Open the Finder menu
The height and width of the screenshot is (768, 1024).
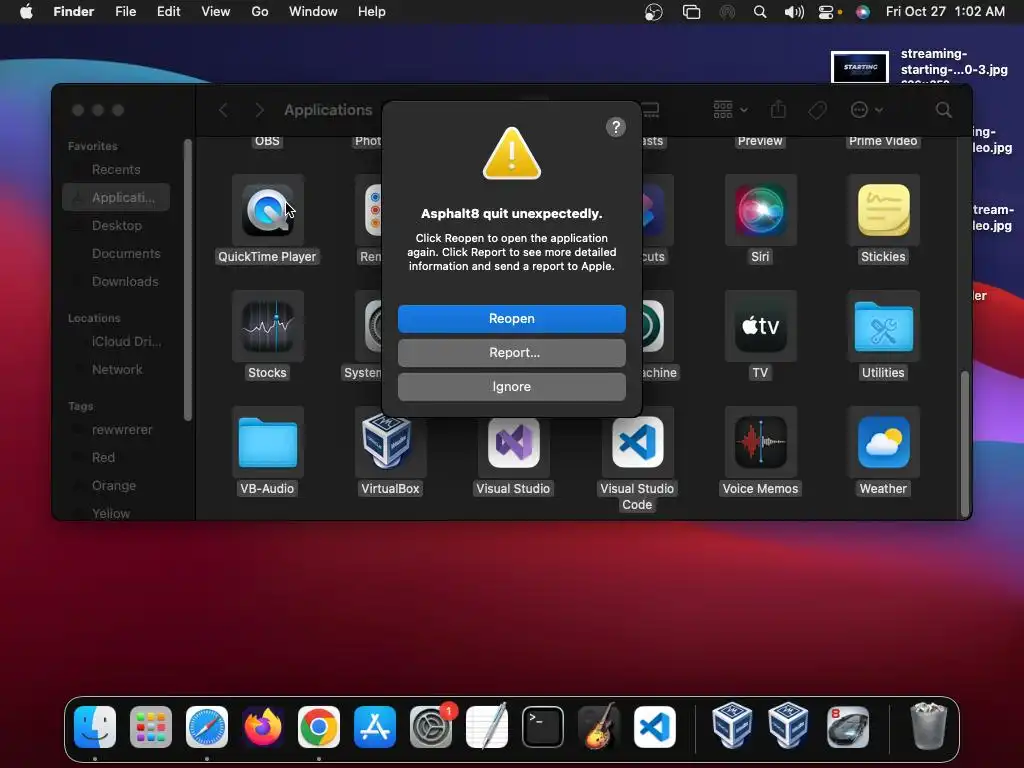click(x=73, y=12)
